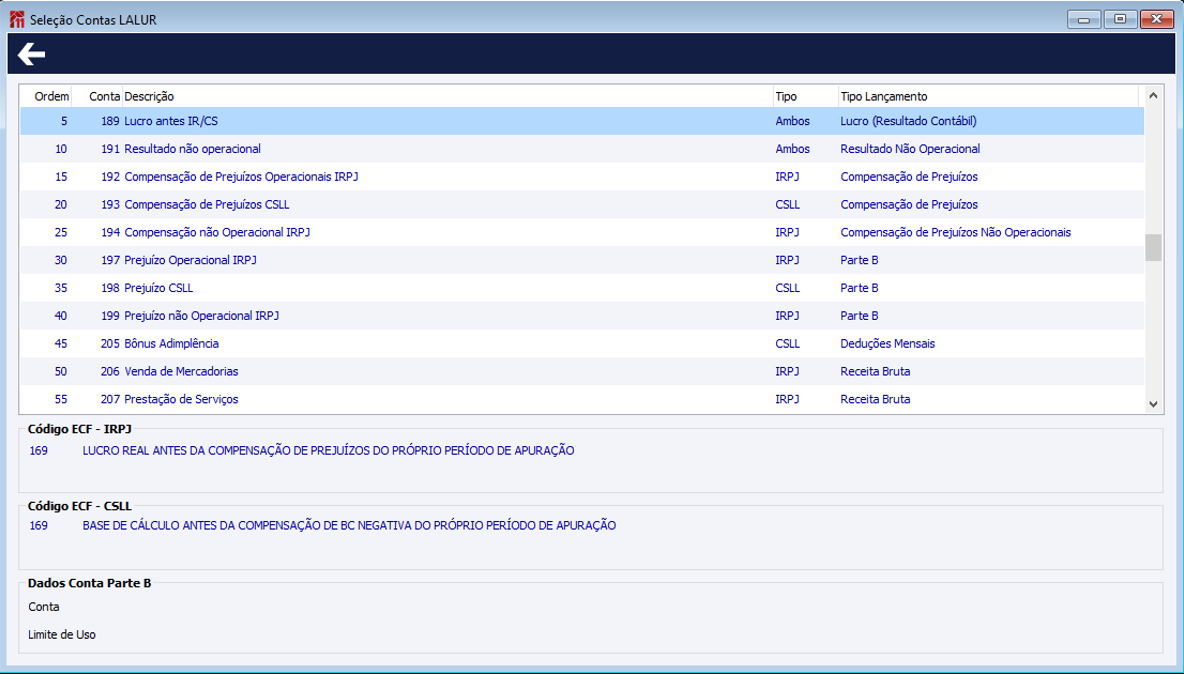
Task: Minimize the Seleção Contas LALUR window
Action: (x=1084, y=20)
